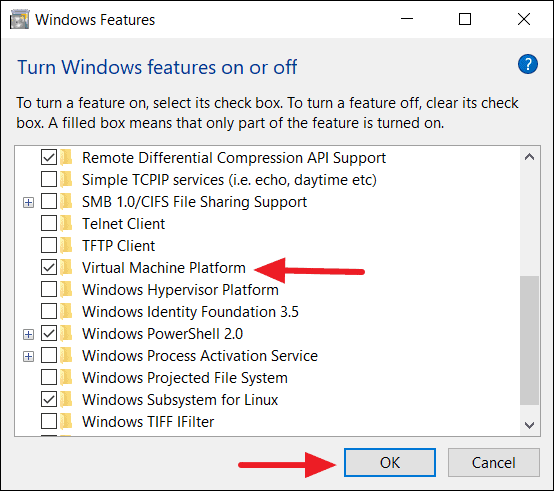Click the scrollbar down arrow
Viewport: 554px width, 491px height.
(529, 425)
